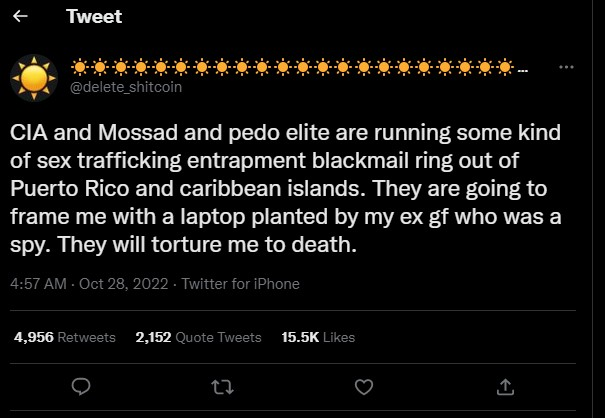This screenshot has width=605, height=418.
Task: Like the tweet with the heart icon
Action: [x=365, y=385]
